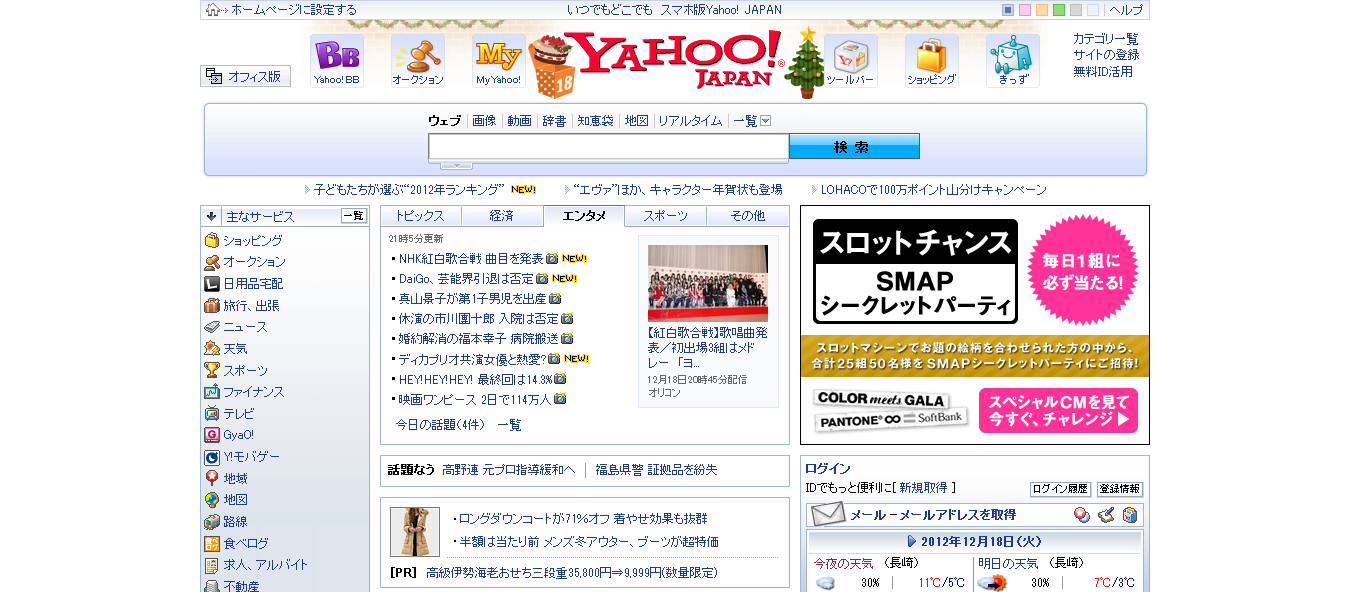Click the 登録情報 button
1349x592 pixels.
point(1120,489)
